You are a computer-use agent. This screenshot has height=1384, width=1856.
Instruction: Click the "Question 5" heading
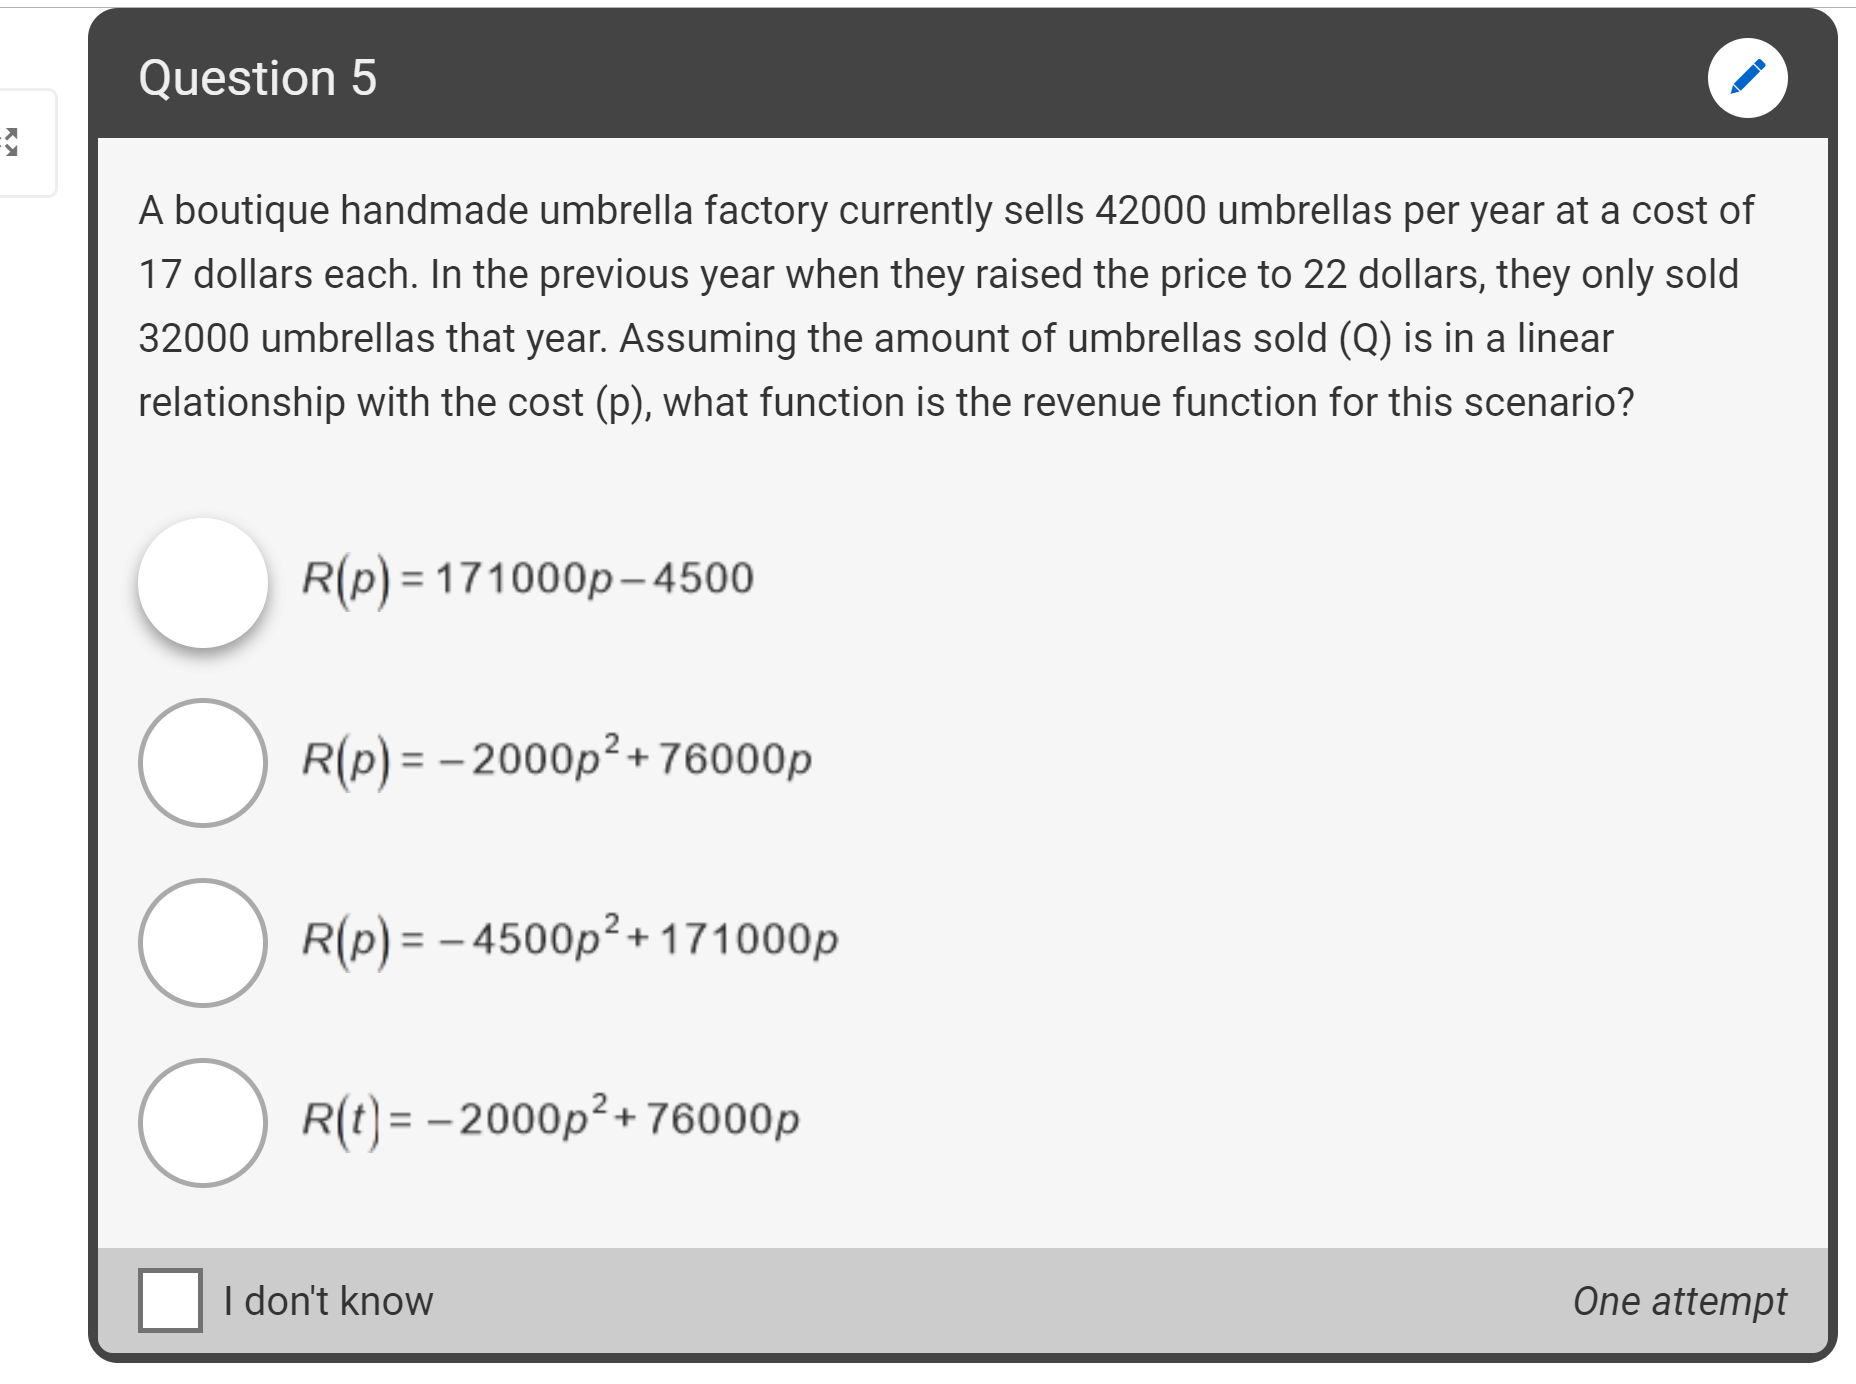(x=258, y=78)
